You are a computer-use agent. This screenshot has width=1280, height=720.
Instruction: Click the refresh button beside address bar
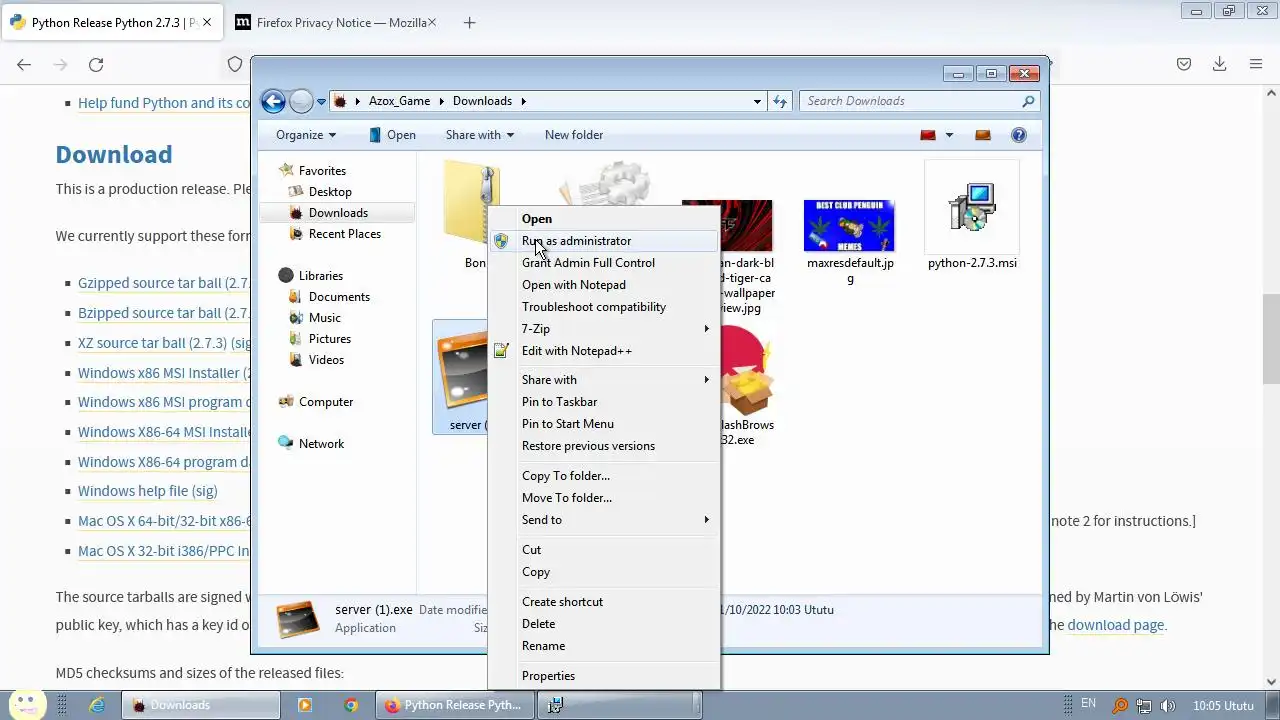[x=780, y=101]
